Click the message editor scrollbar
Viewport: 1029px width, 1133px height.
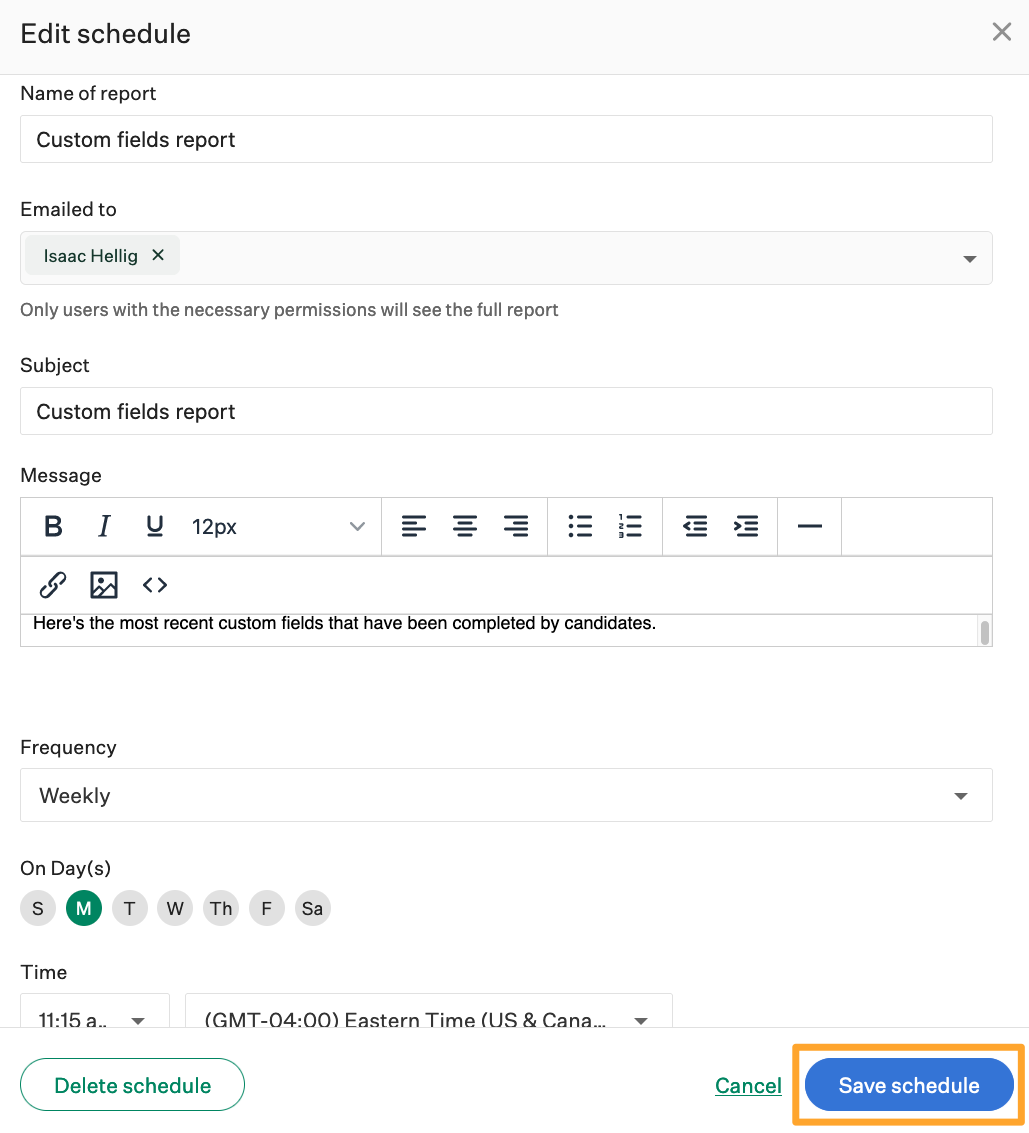click(x=984, y=631)
